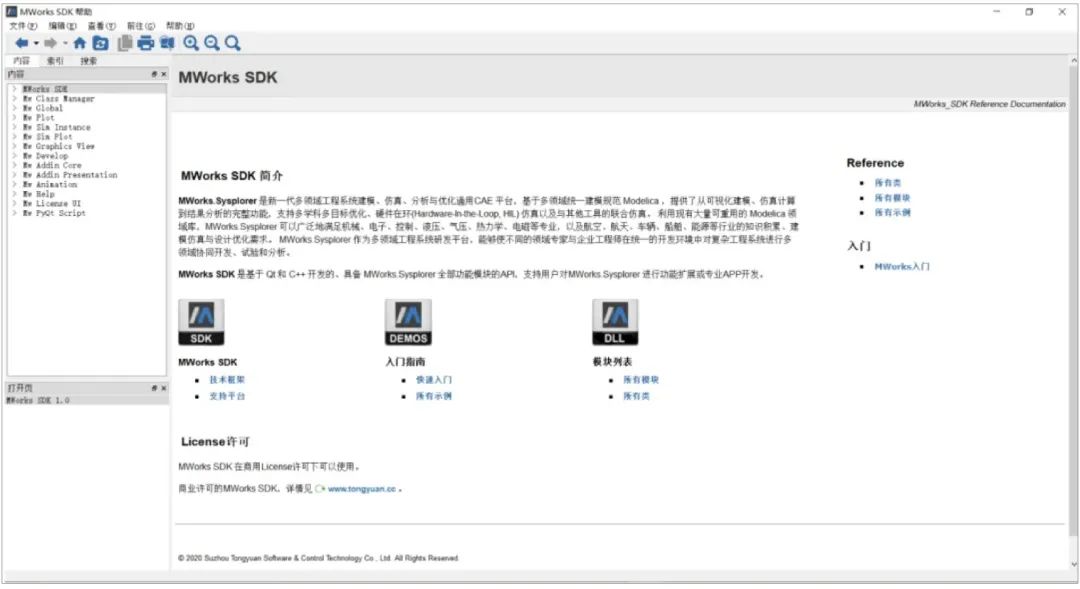The width and height of the screenshot is (1080, 589).
Task: Zoom out with the minus magnifier
Action: pos(211,43)
